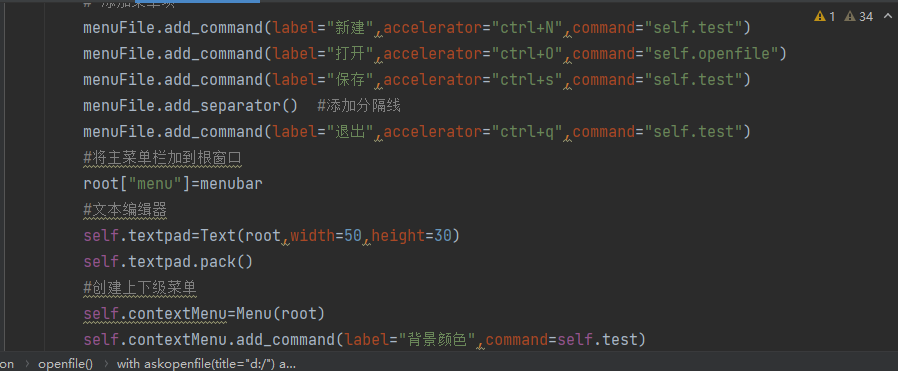Click the chevron before the openfile() breadcrumb
This screenshot has height=371, width=898.
click(x=26, y=364)
